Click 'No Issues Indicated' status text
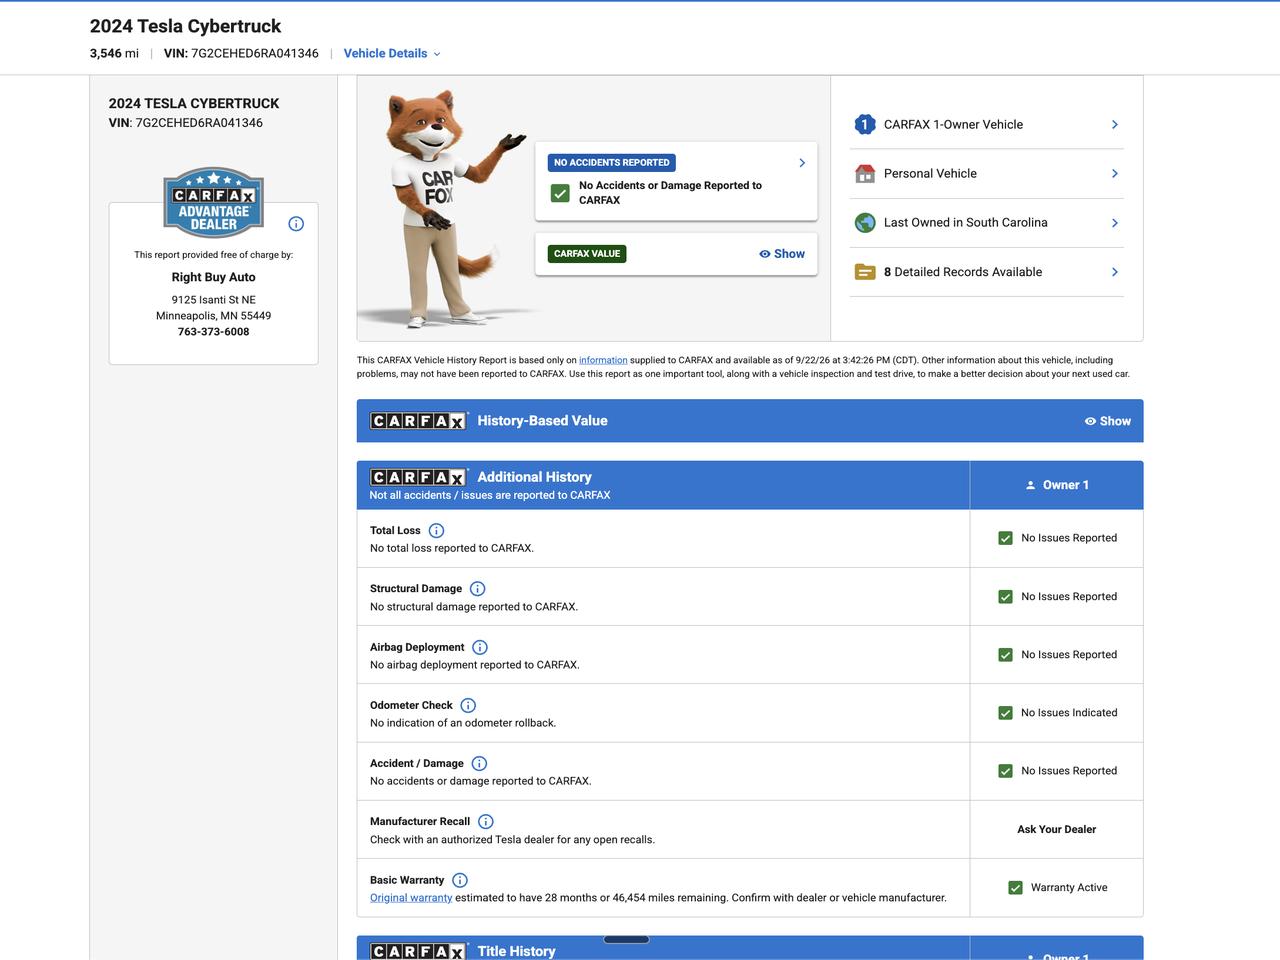This screenshot has height=960, width=1280. pyautogui.click(x=1069, y=713)
